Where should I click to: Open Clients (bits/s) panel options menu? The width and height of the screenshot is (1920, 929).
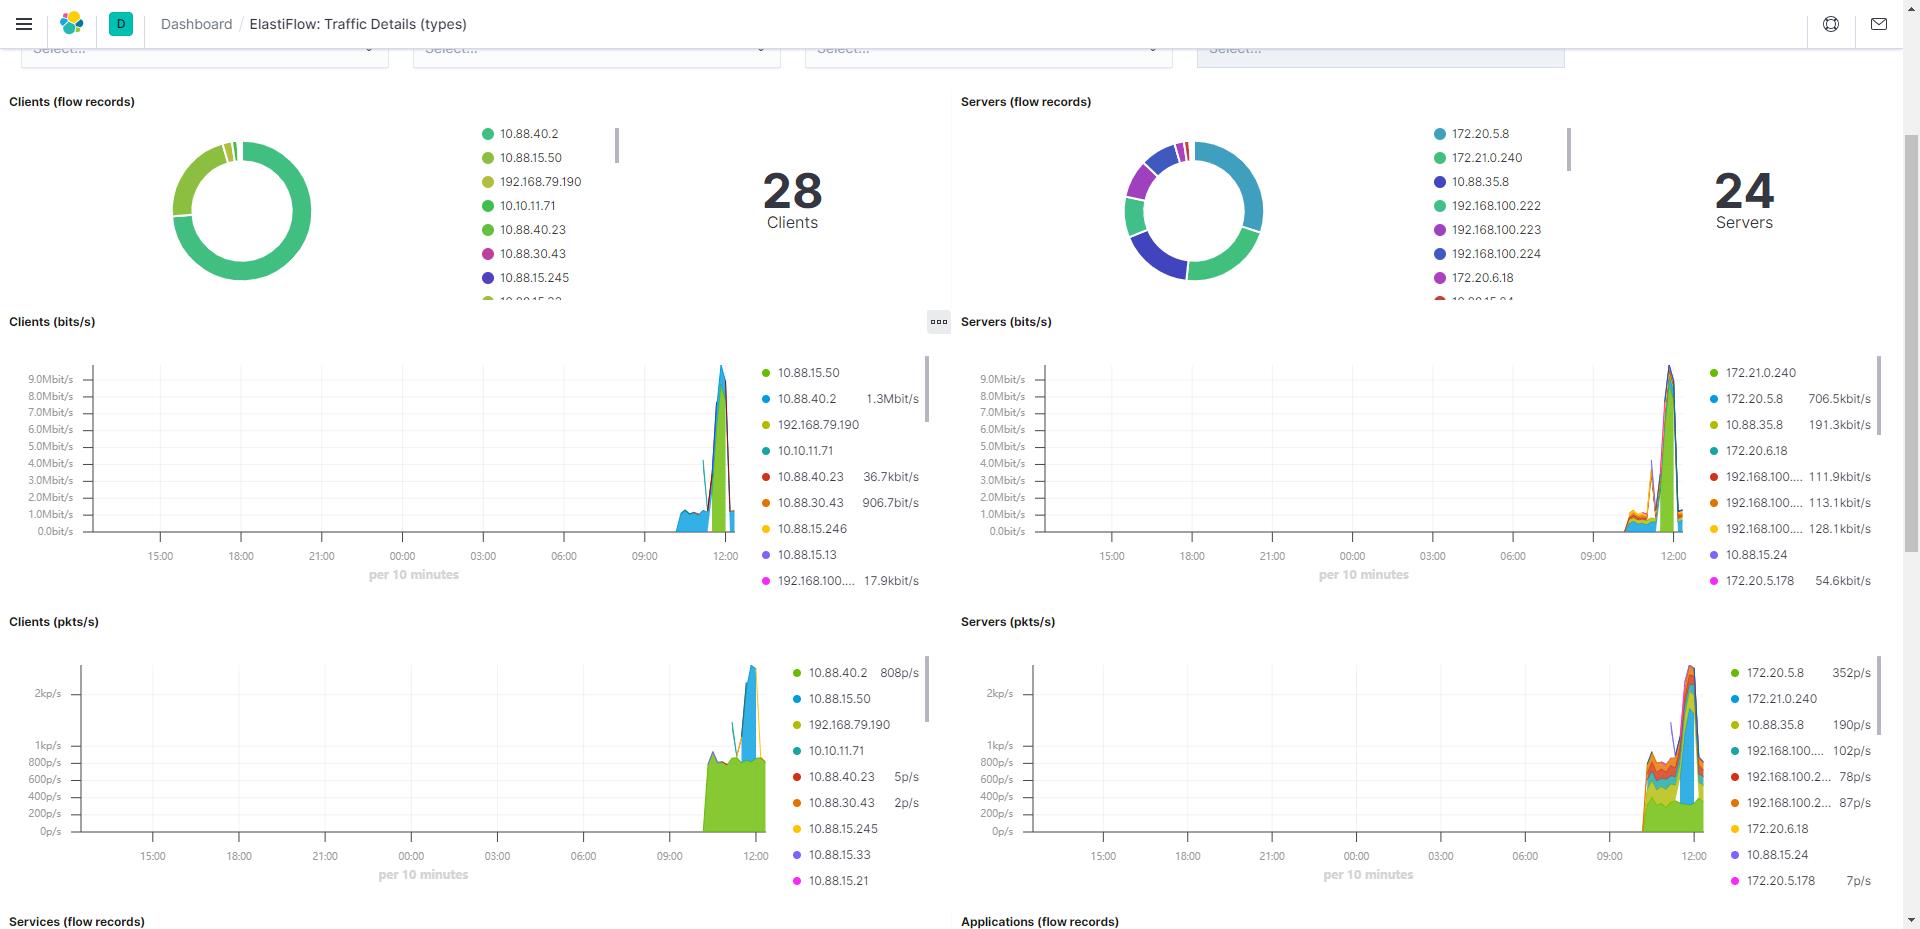(x=939, y=322)
